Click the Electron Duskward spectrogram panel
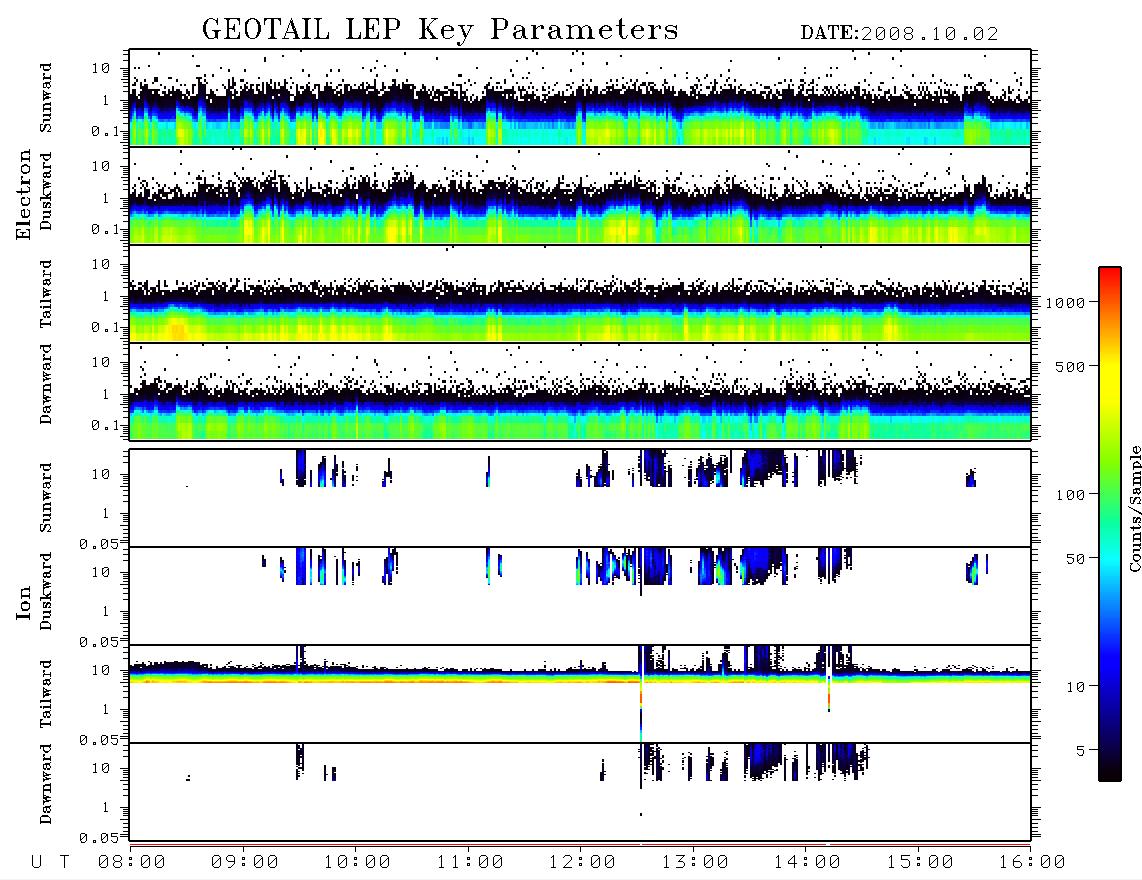 tap(580, 195)
